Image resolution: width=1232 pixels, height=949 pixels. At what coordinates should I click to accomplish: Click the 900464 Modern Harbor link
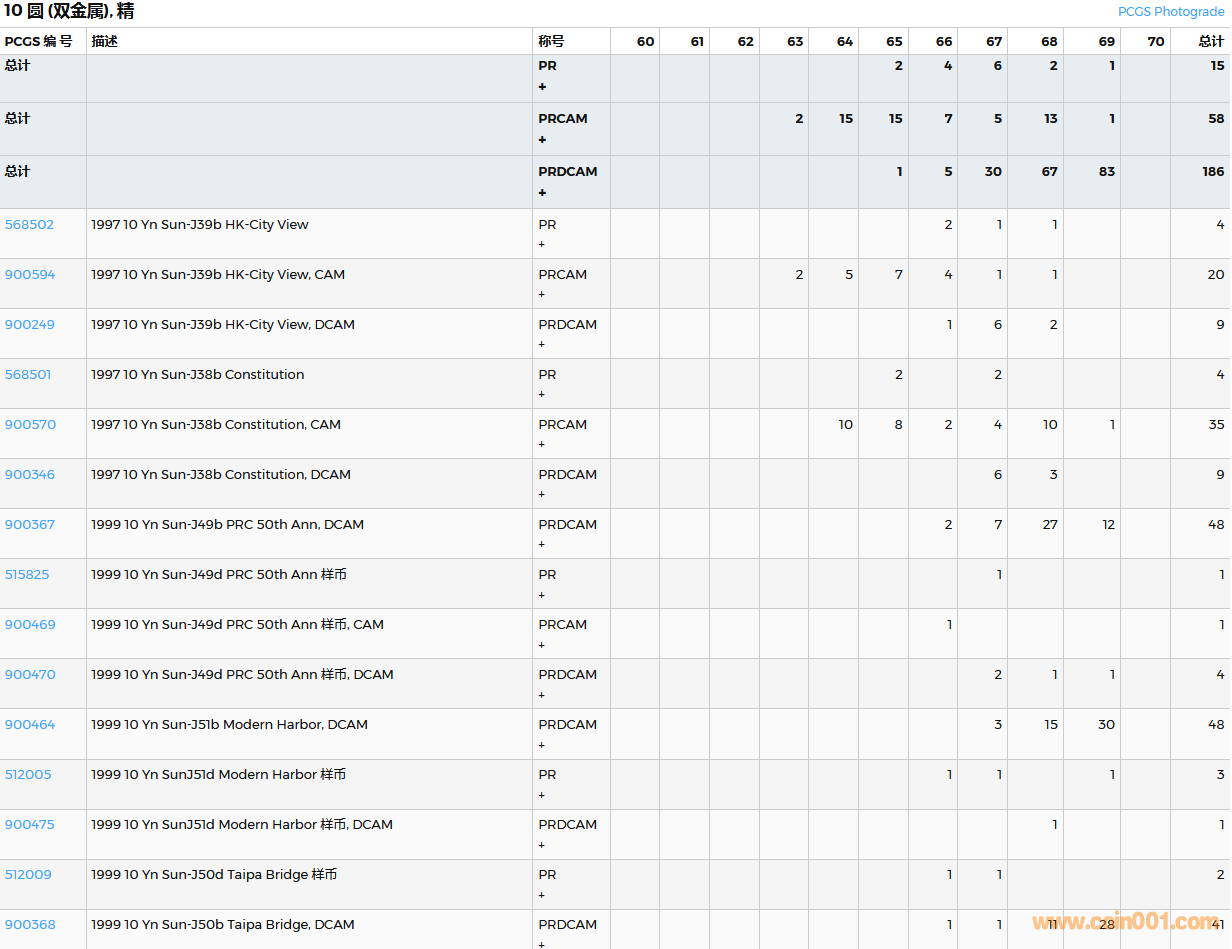click(30, 725)
